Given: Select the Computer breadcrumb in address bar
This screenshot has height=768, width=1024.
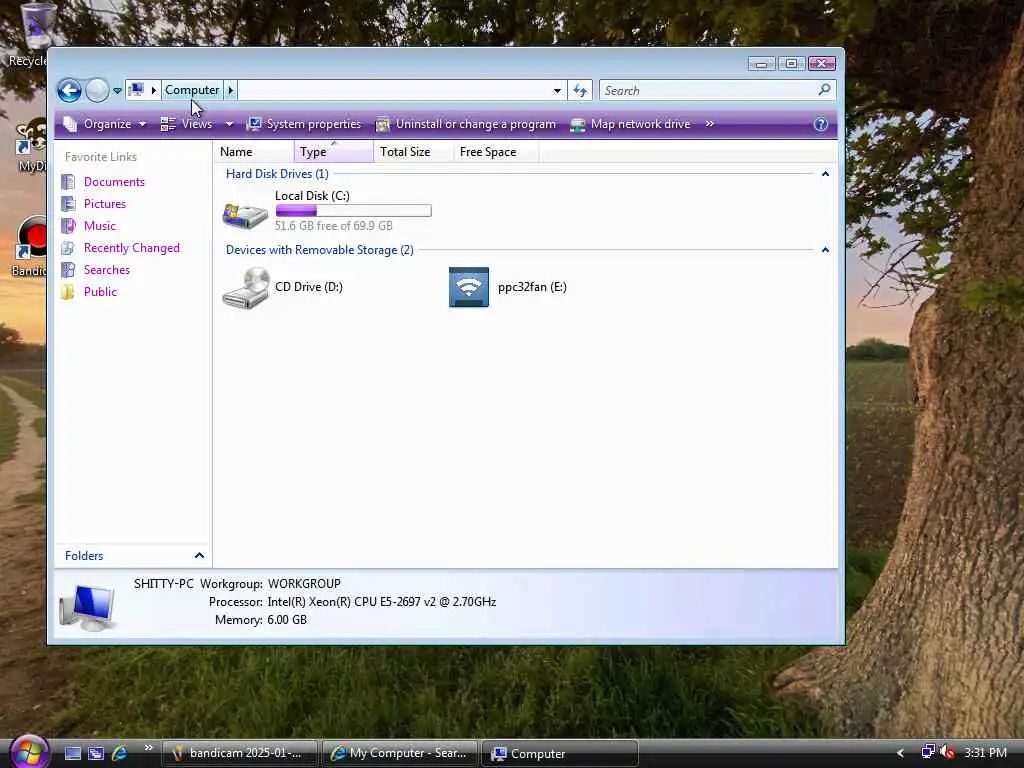Looking at the screenshot, I should click(x=192, y=89).
